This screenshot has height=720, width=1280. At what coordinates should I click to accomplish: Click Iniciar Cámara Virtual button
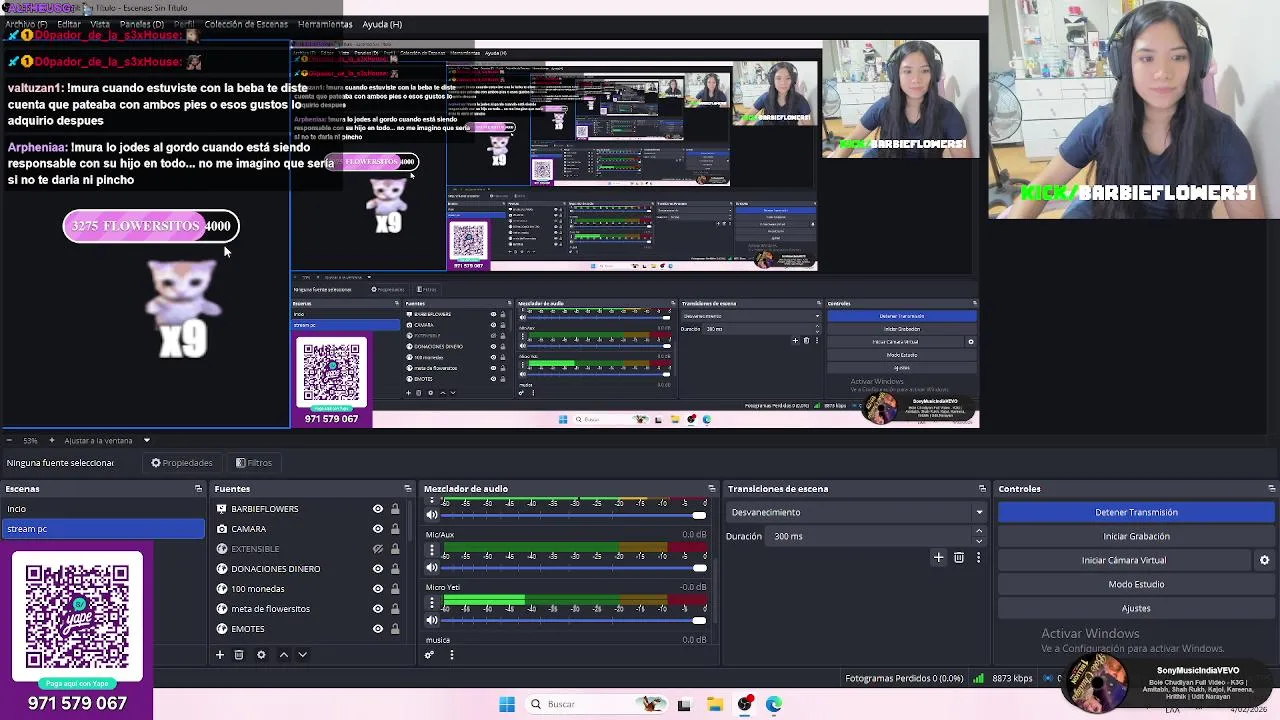1124,560
